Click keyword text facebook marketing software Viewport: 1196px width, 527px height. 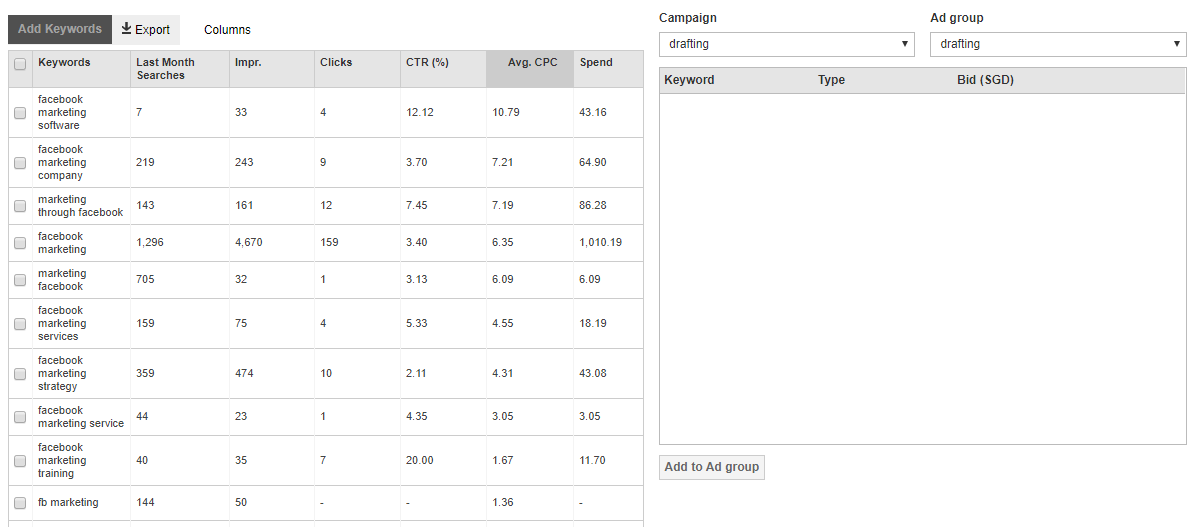pyautogui.click(x=61, y=112)
